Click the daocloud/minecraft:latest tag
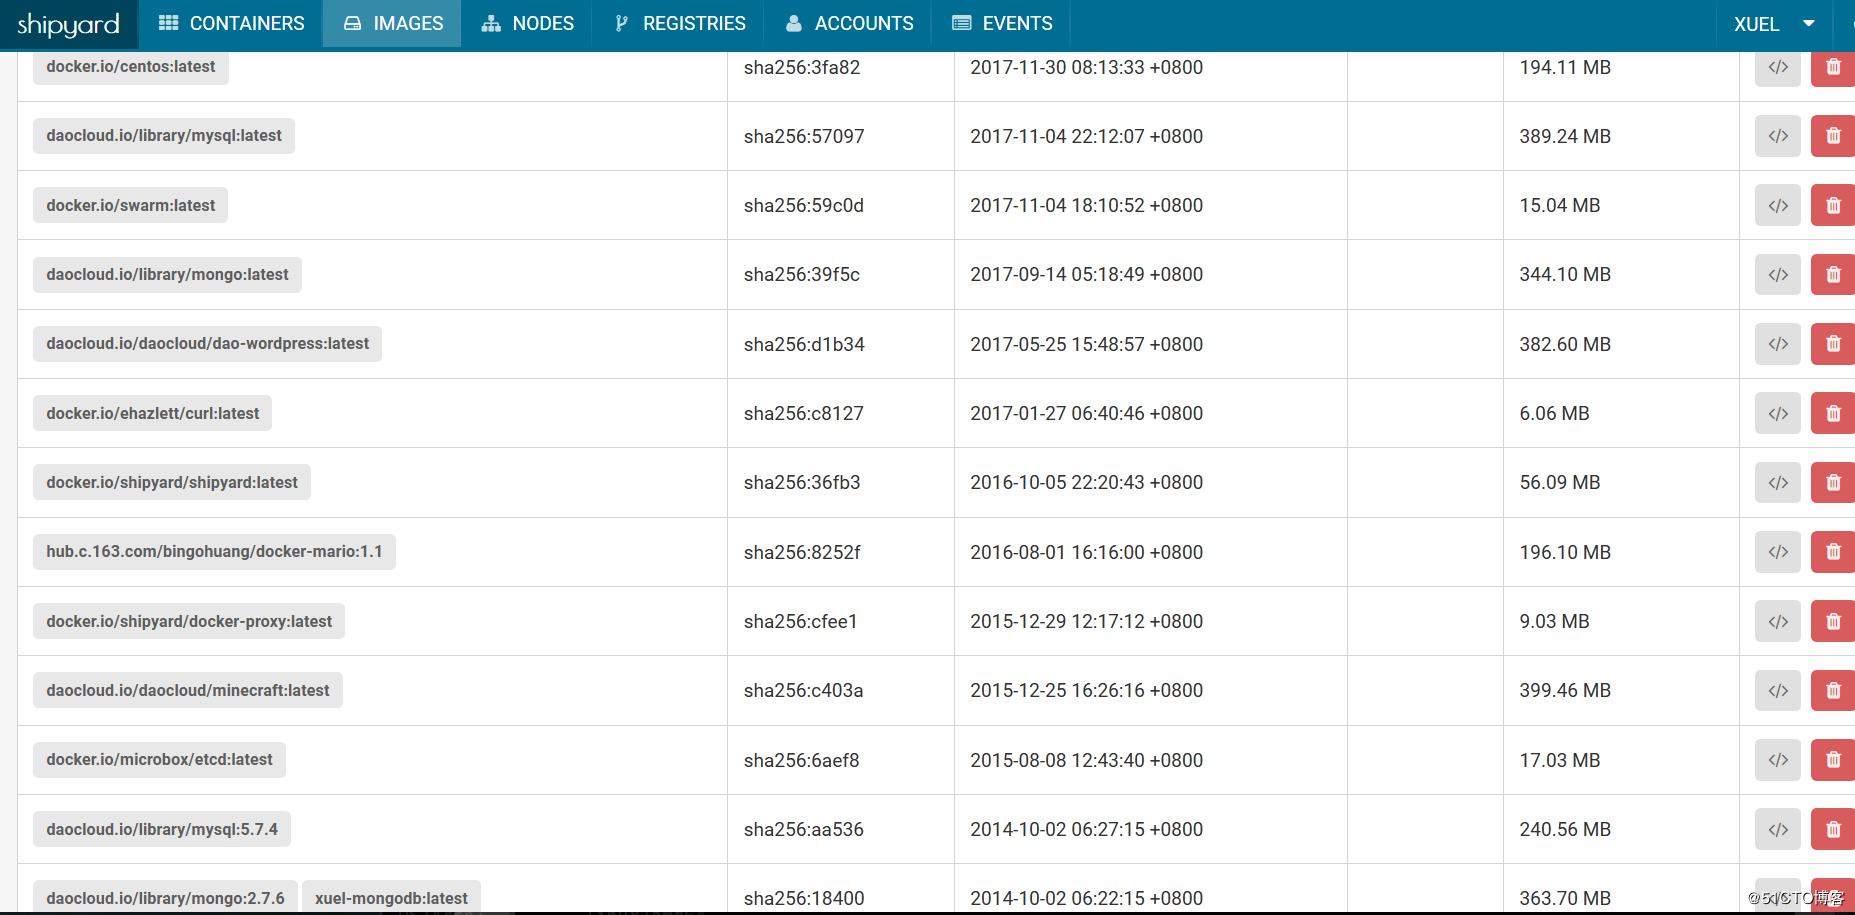This screenshot has height=915, width=1855. tap(188, 690)
